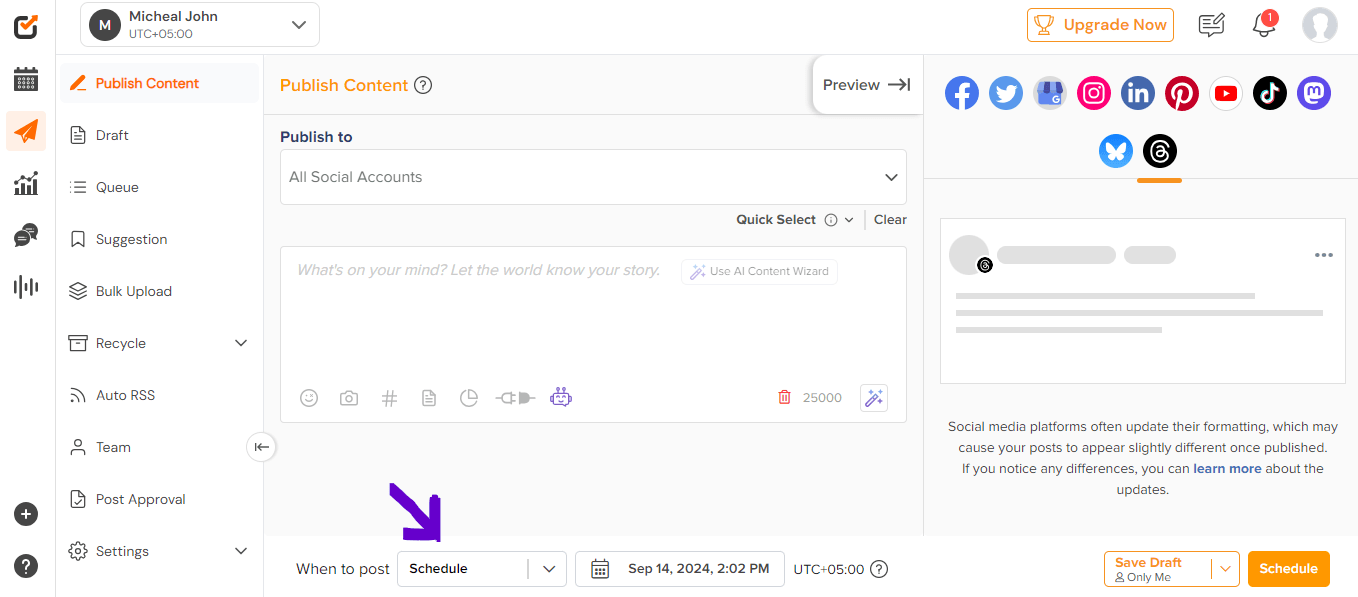Select Instagram preview icon
The height and width of the screenshot is (597, 1358).
1094,94
